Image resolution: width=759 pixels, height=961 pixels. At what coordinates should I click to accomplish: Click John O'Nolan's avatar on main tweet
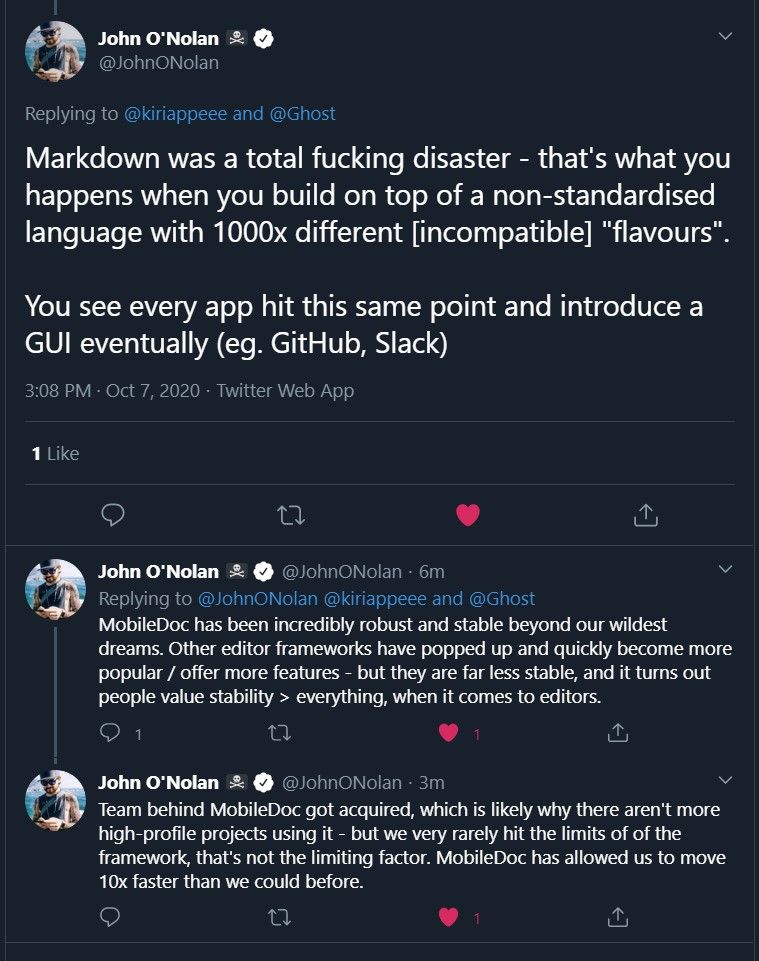pos(55,52)
